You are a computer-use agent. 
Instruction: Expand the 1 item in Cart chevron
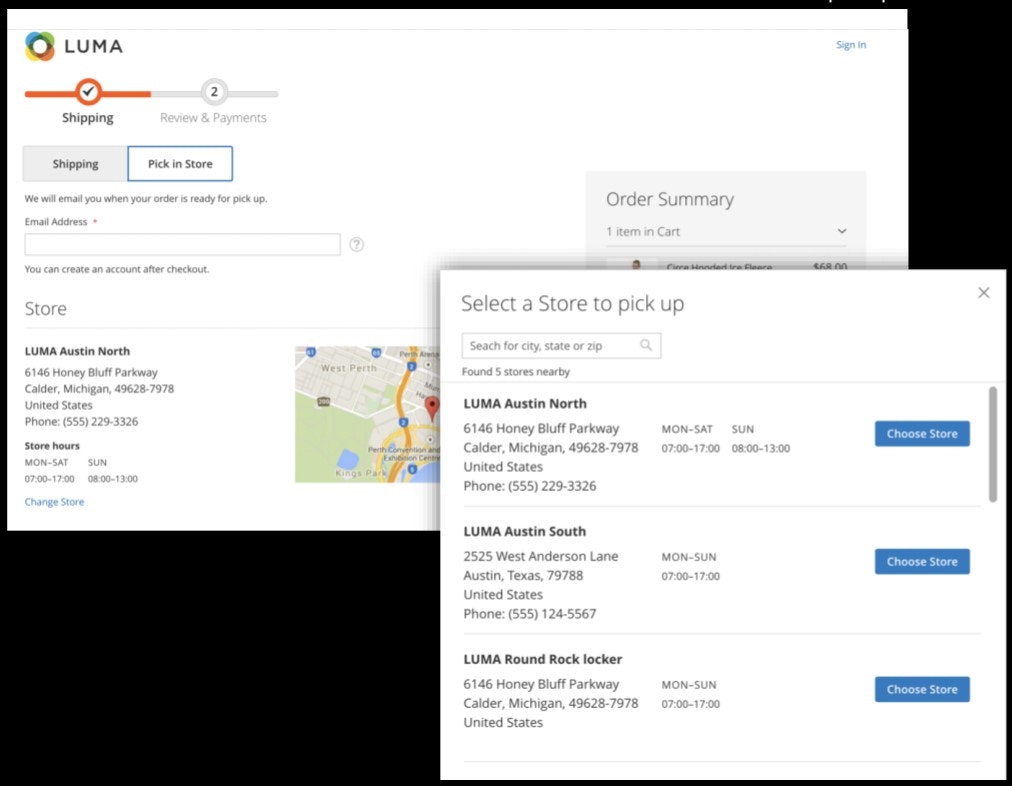[x=841, y=232]
